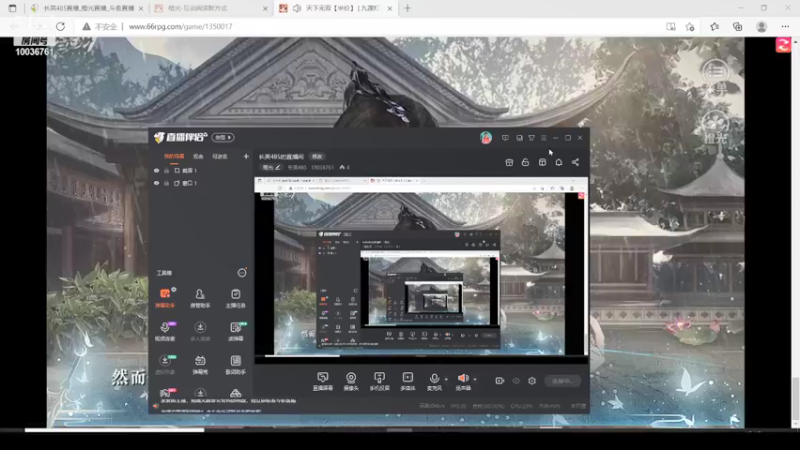Open the gift box icon above the preview
Viewport: 800px width, 450px height.
509,162
